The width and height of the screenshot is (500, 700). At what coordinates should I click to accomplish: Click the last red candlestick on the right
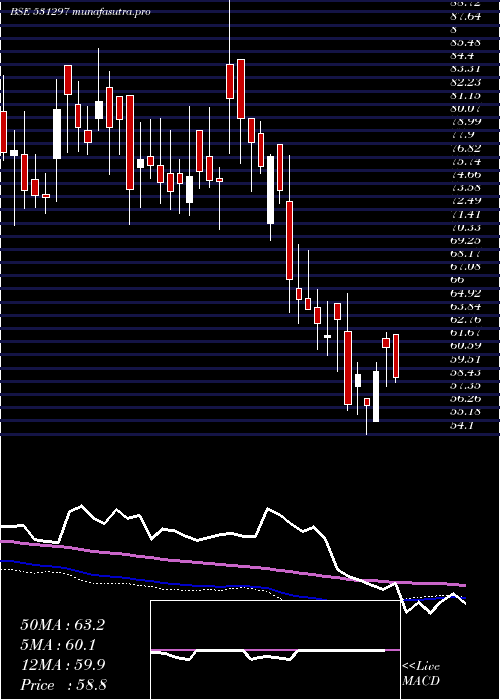coord(396,356)
